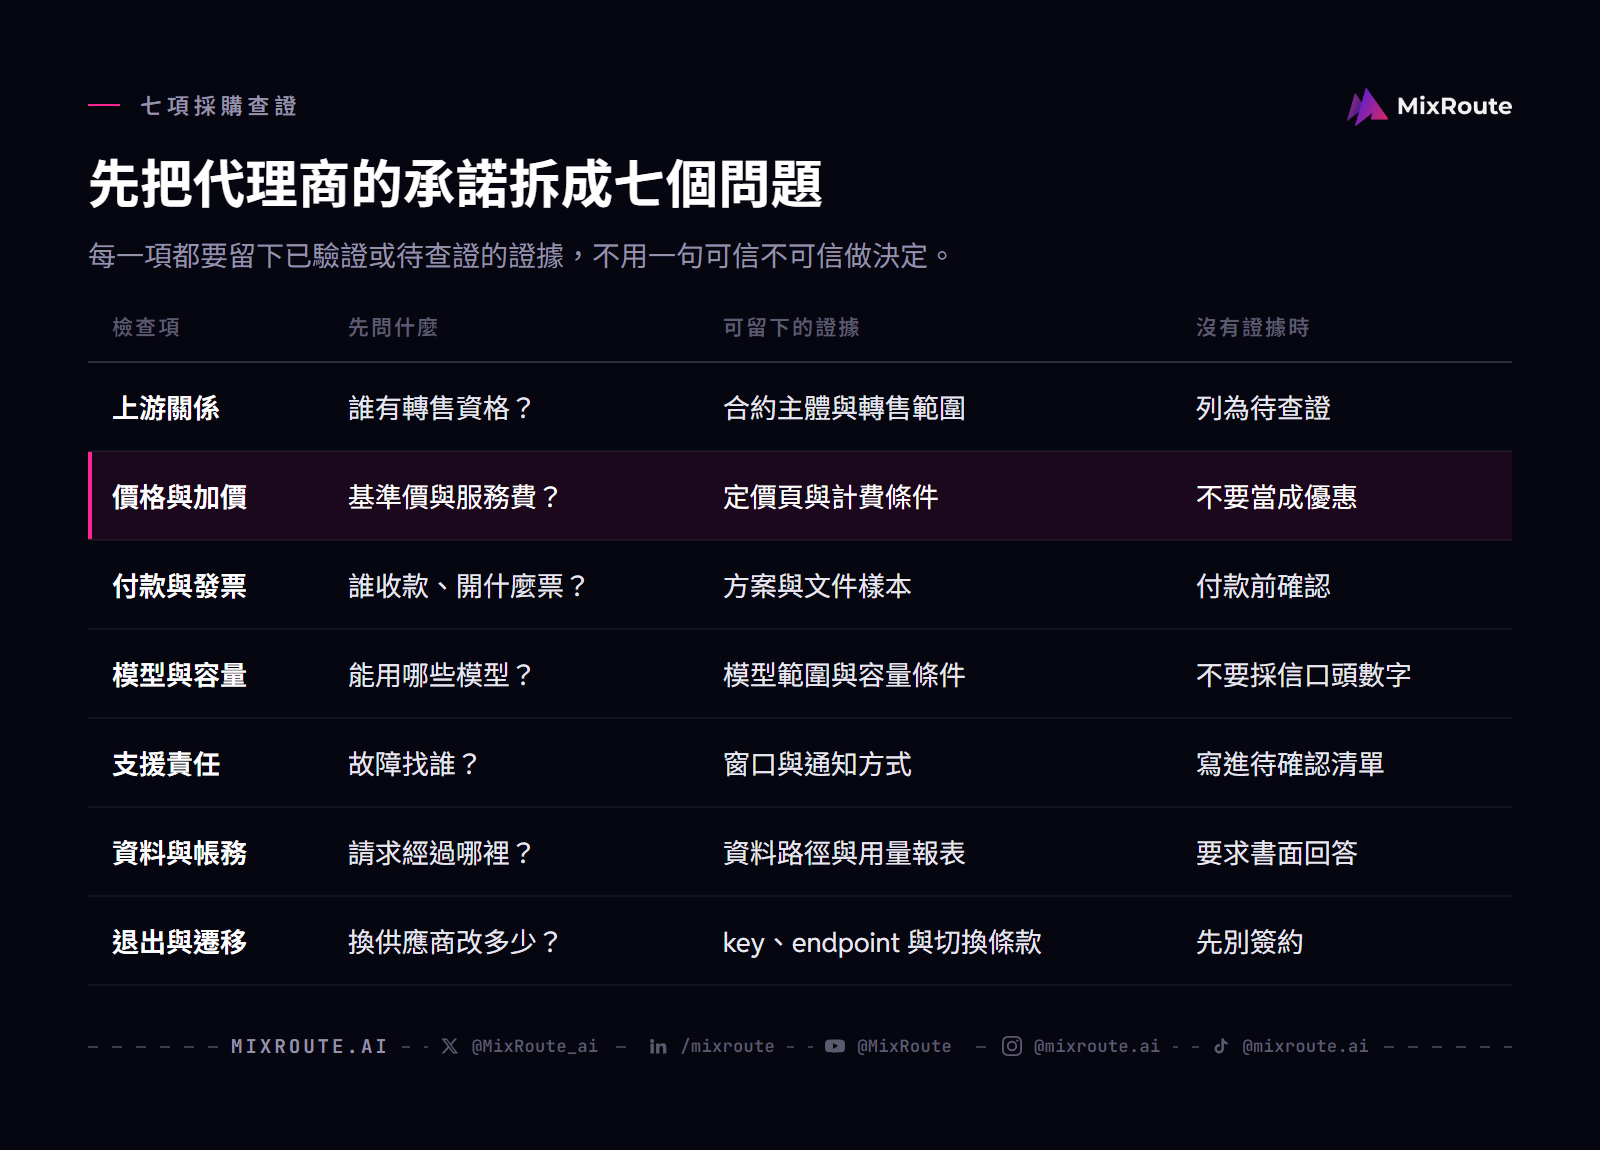This screenshot has height=1150, width=1600.
Task: Click the evidence cell 合約主體與轉售範圍
Action: (x=844, y=408)
